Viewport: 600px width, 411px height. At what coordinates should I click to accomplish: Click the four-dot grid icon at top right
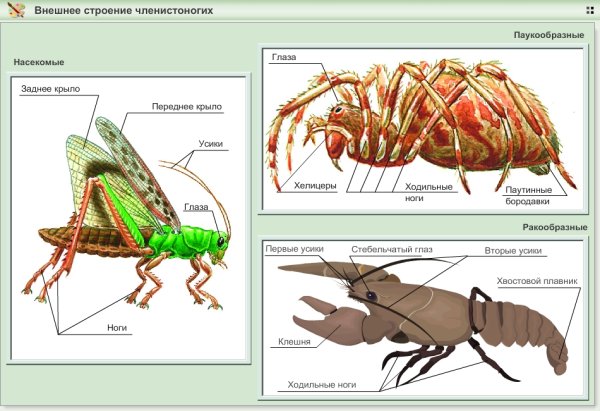tap(589, 10)
